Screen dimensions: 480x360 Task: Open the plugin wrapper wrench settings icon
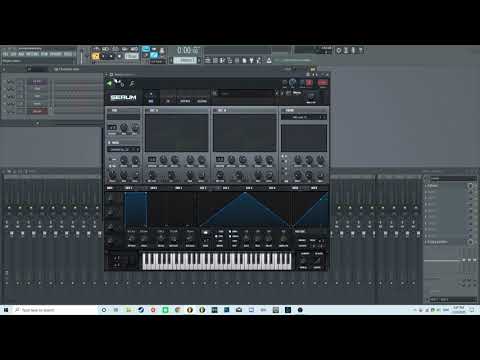click(x=132, y=83)
